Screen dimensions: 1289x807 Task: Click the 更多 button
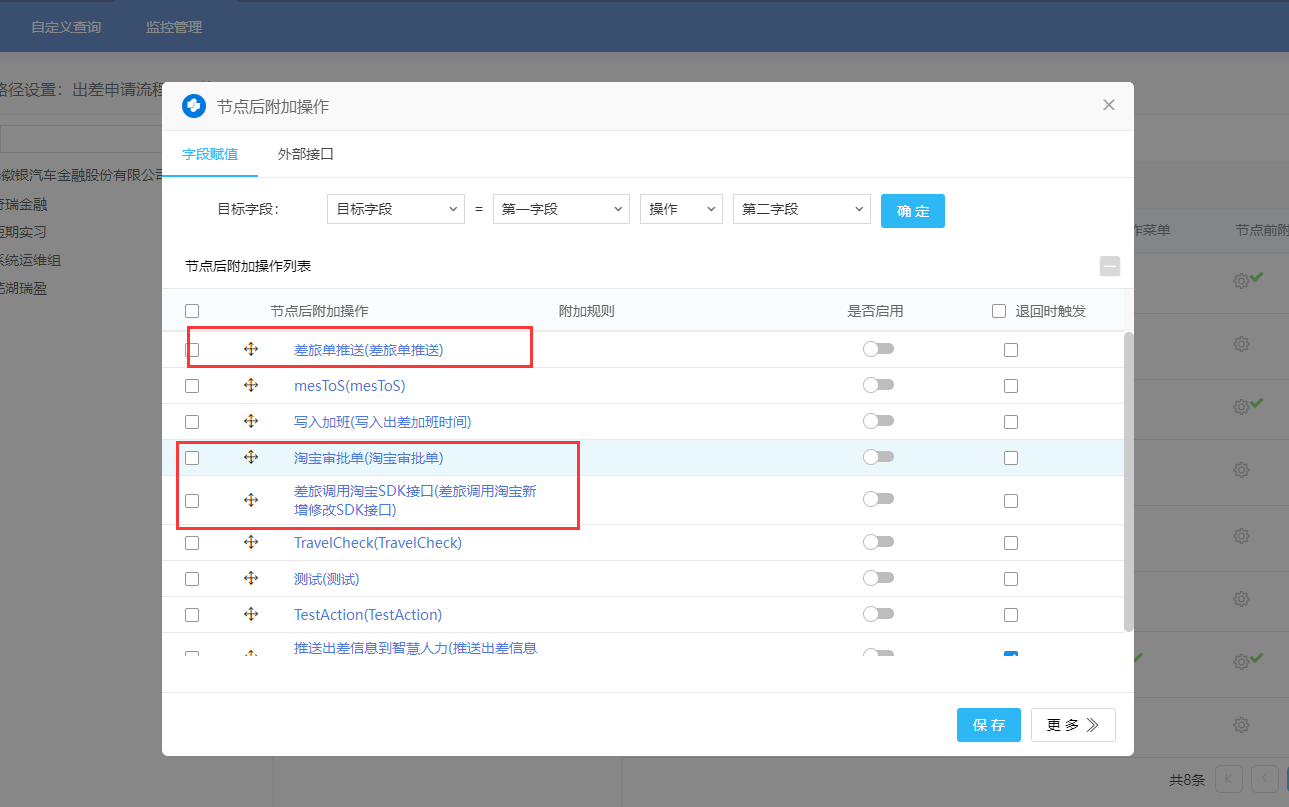[1073, 725]
